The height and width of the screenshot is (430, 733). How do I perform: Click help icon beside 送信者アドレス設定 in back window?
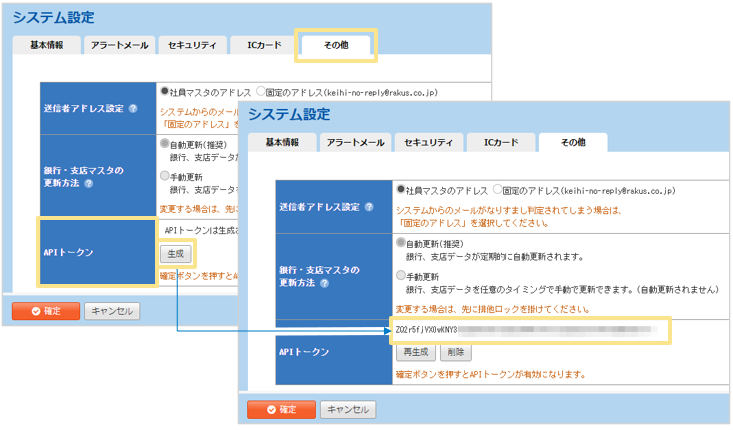(x=133, y=108)
